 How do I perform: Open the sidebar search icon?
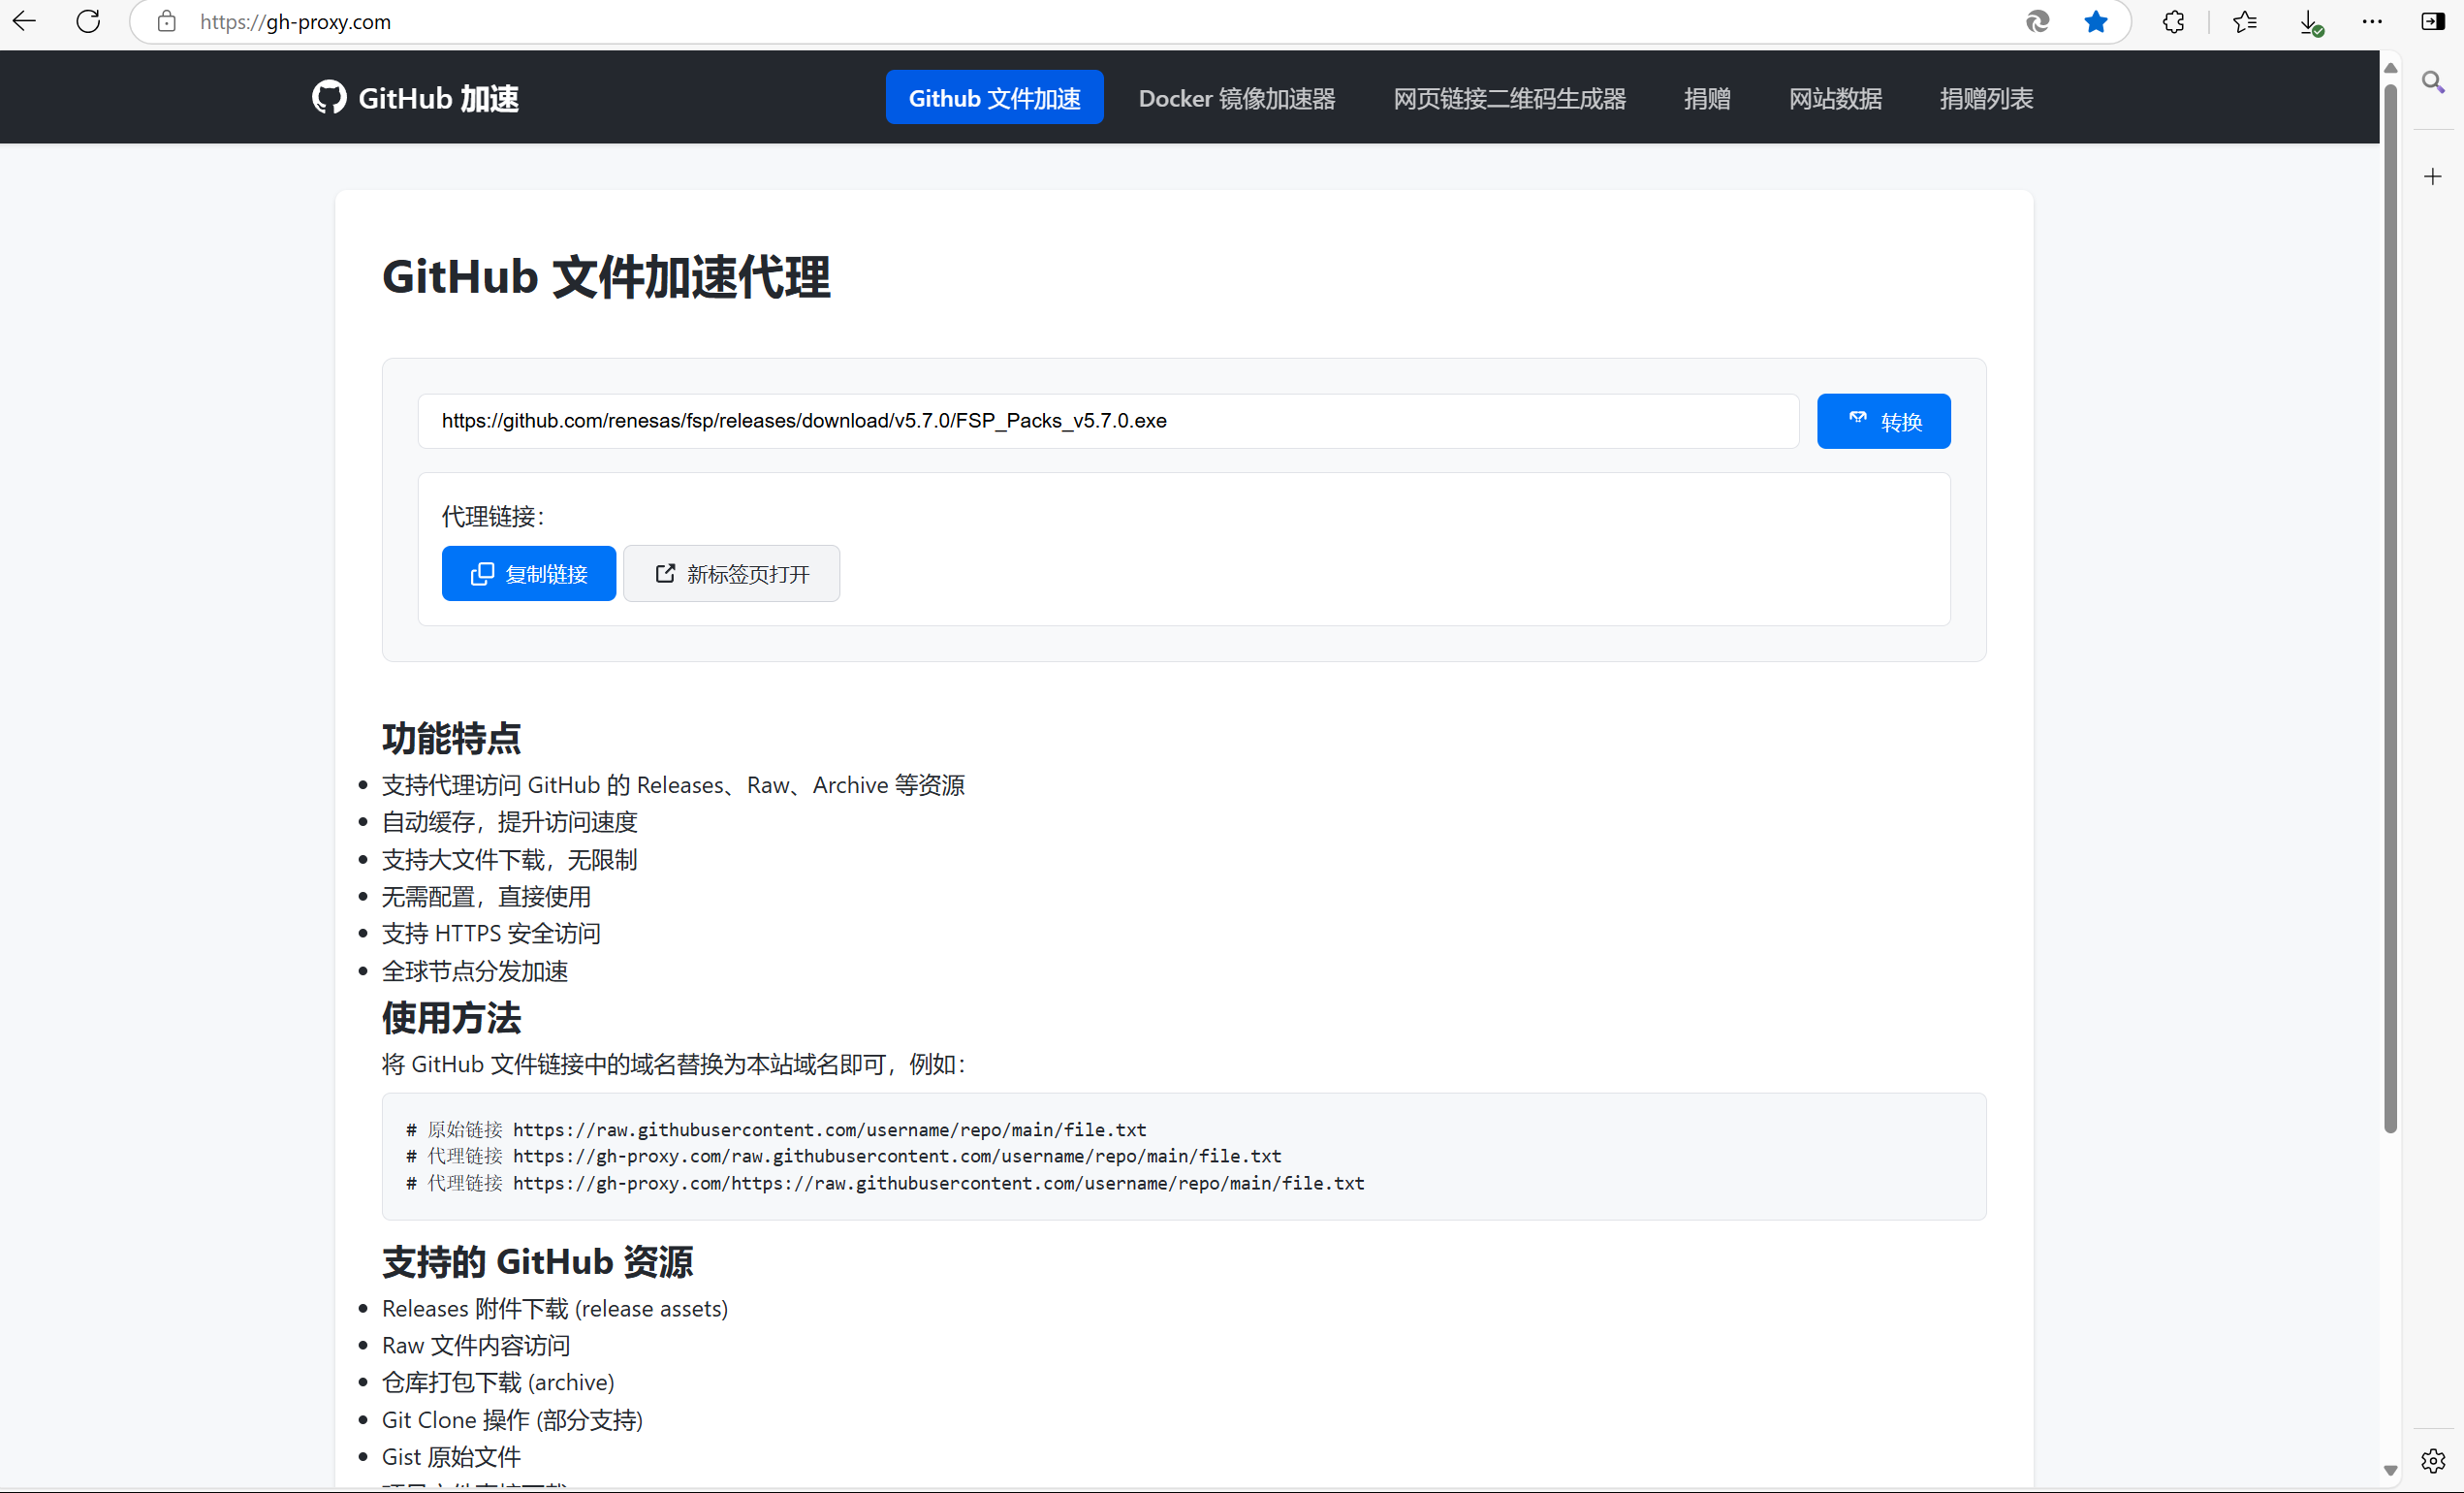[2433, 82]
